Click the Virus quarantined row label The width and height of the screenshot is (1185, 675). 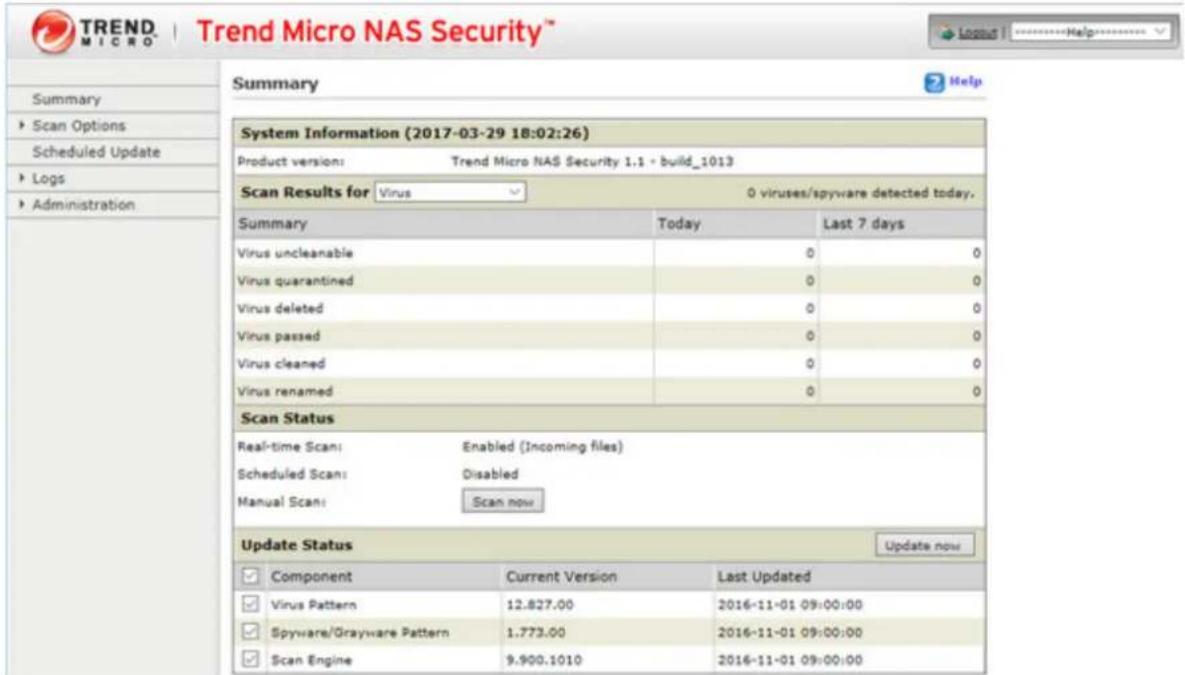[295, 281]
